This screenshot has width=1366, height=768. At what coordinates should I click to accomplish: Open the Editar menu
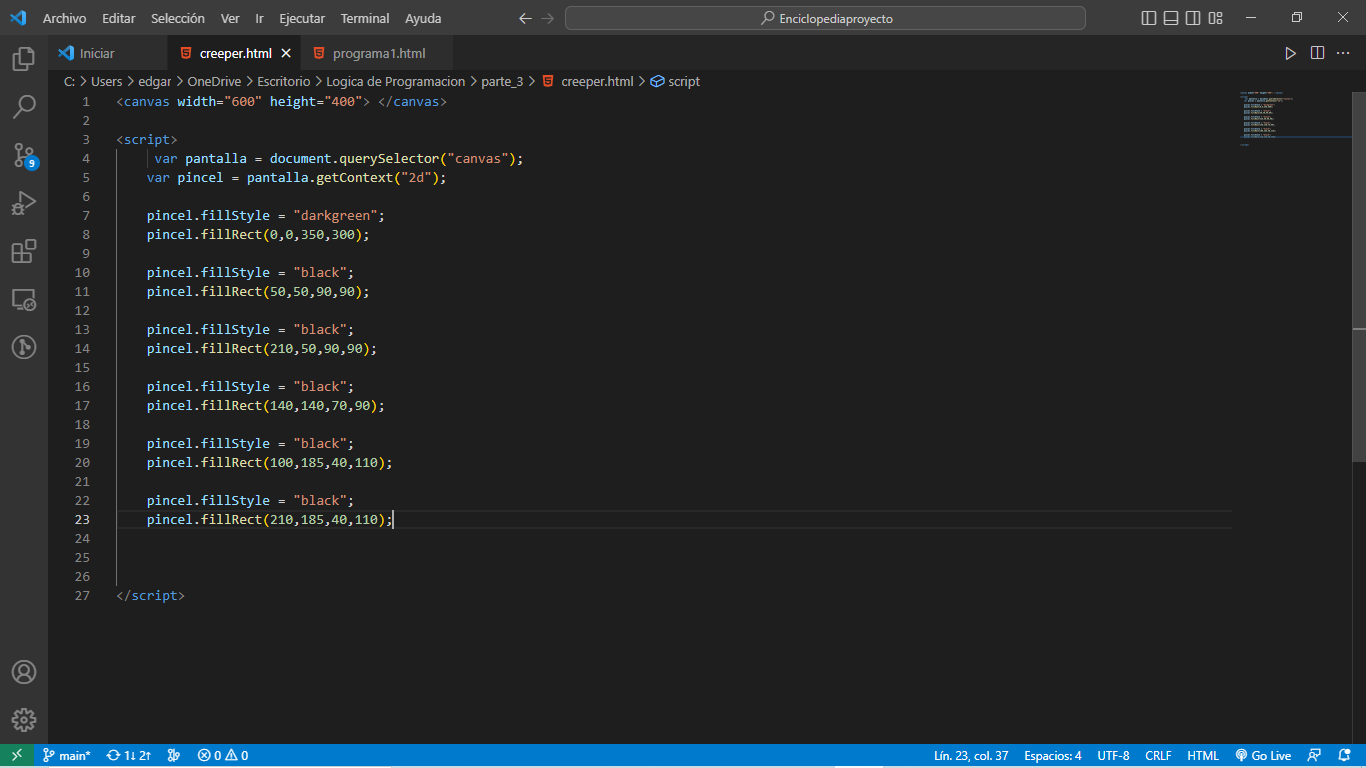point(118,18)
